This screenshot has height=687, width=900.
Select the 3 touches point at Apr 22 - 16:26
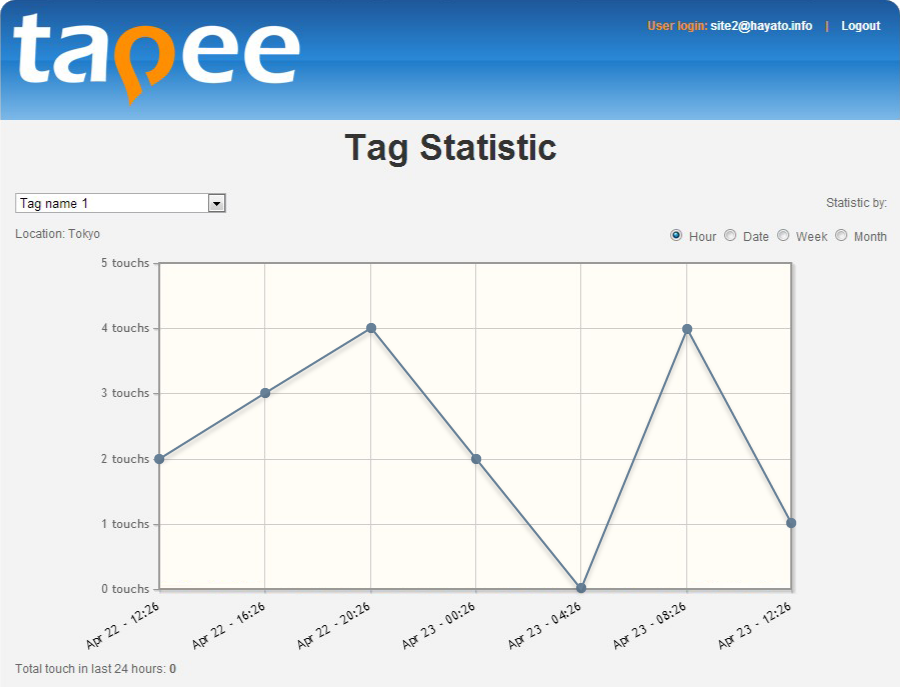265,393
